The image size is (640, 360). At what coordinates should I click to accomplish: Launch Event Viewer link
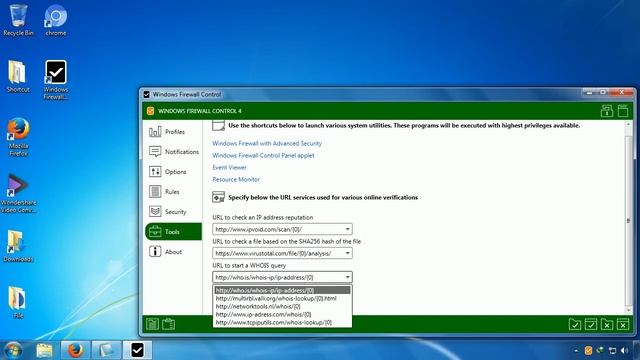pyautogui.click(x=229, y=167)
